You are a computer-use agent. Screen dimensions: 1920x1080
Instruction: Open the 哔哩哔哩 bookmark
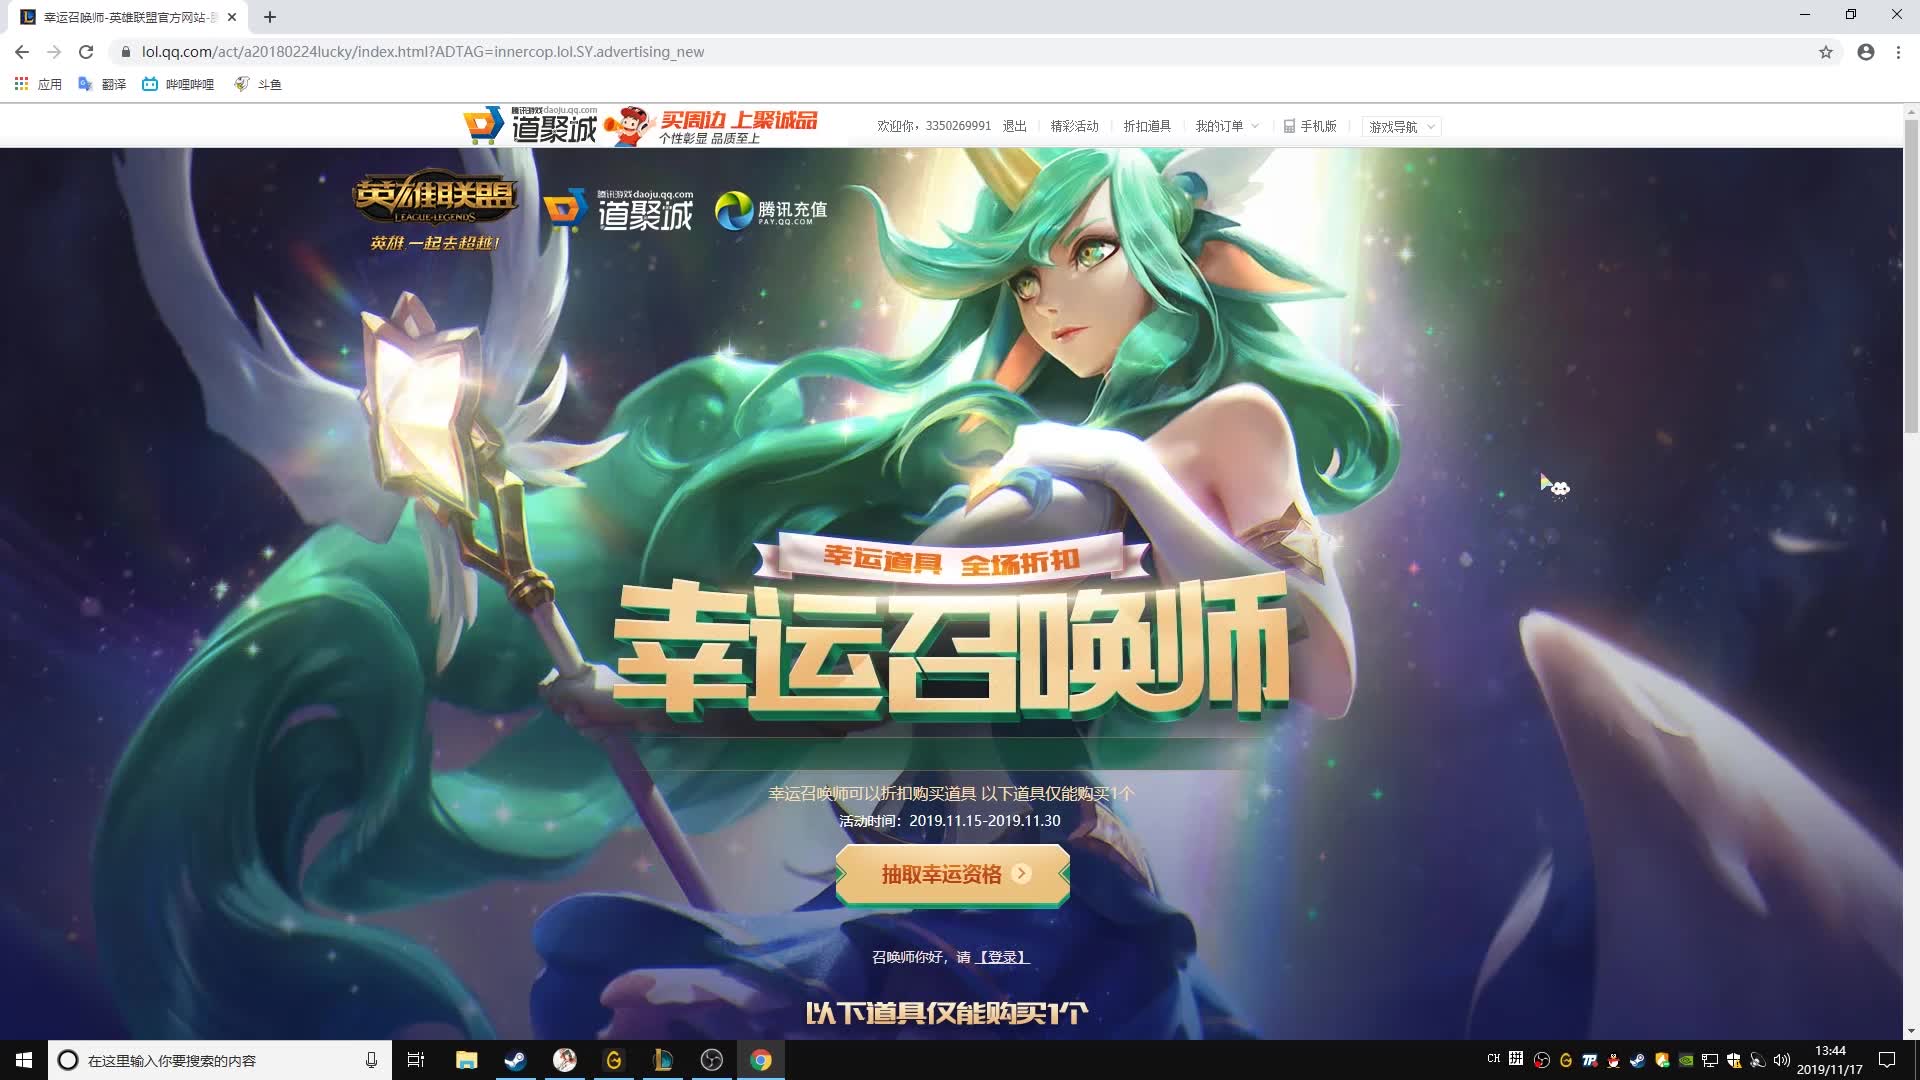(x=178, y=84)
